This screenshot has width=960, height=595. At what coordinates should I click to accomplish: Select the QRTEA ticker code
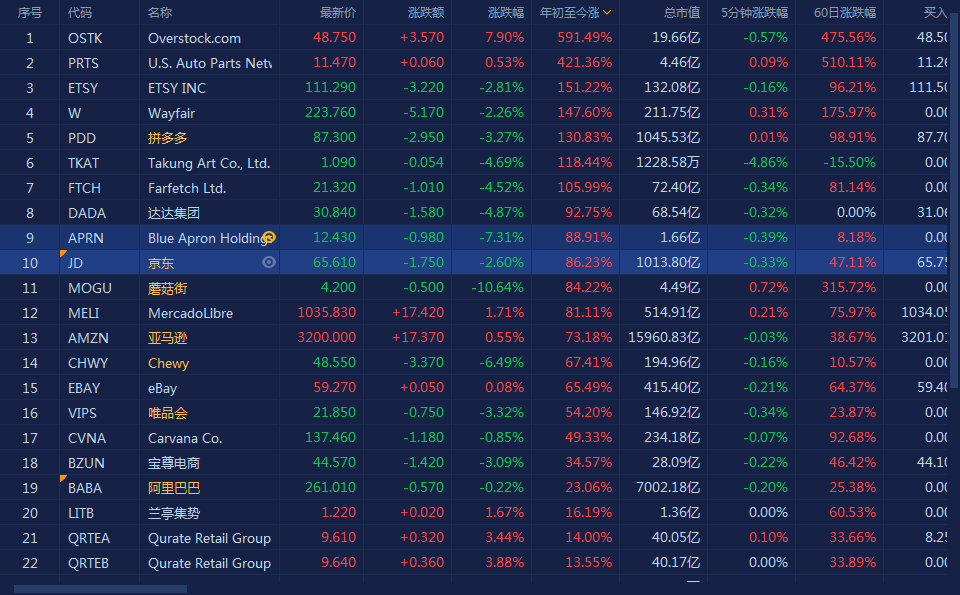(89, 538)
